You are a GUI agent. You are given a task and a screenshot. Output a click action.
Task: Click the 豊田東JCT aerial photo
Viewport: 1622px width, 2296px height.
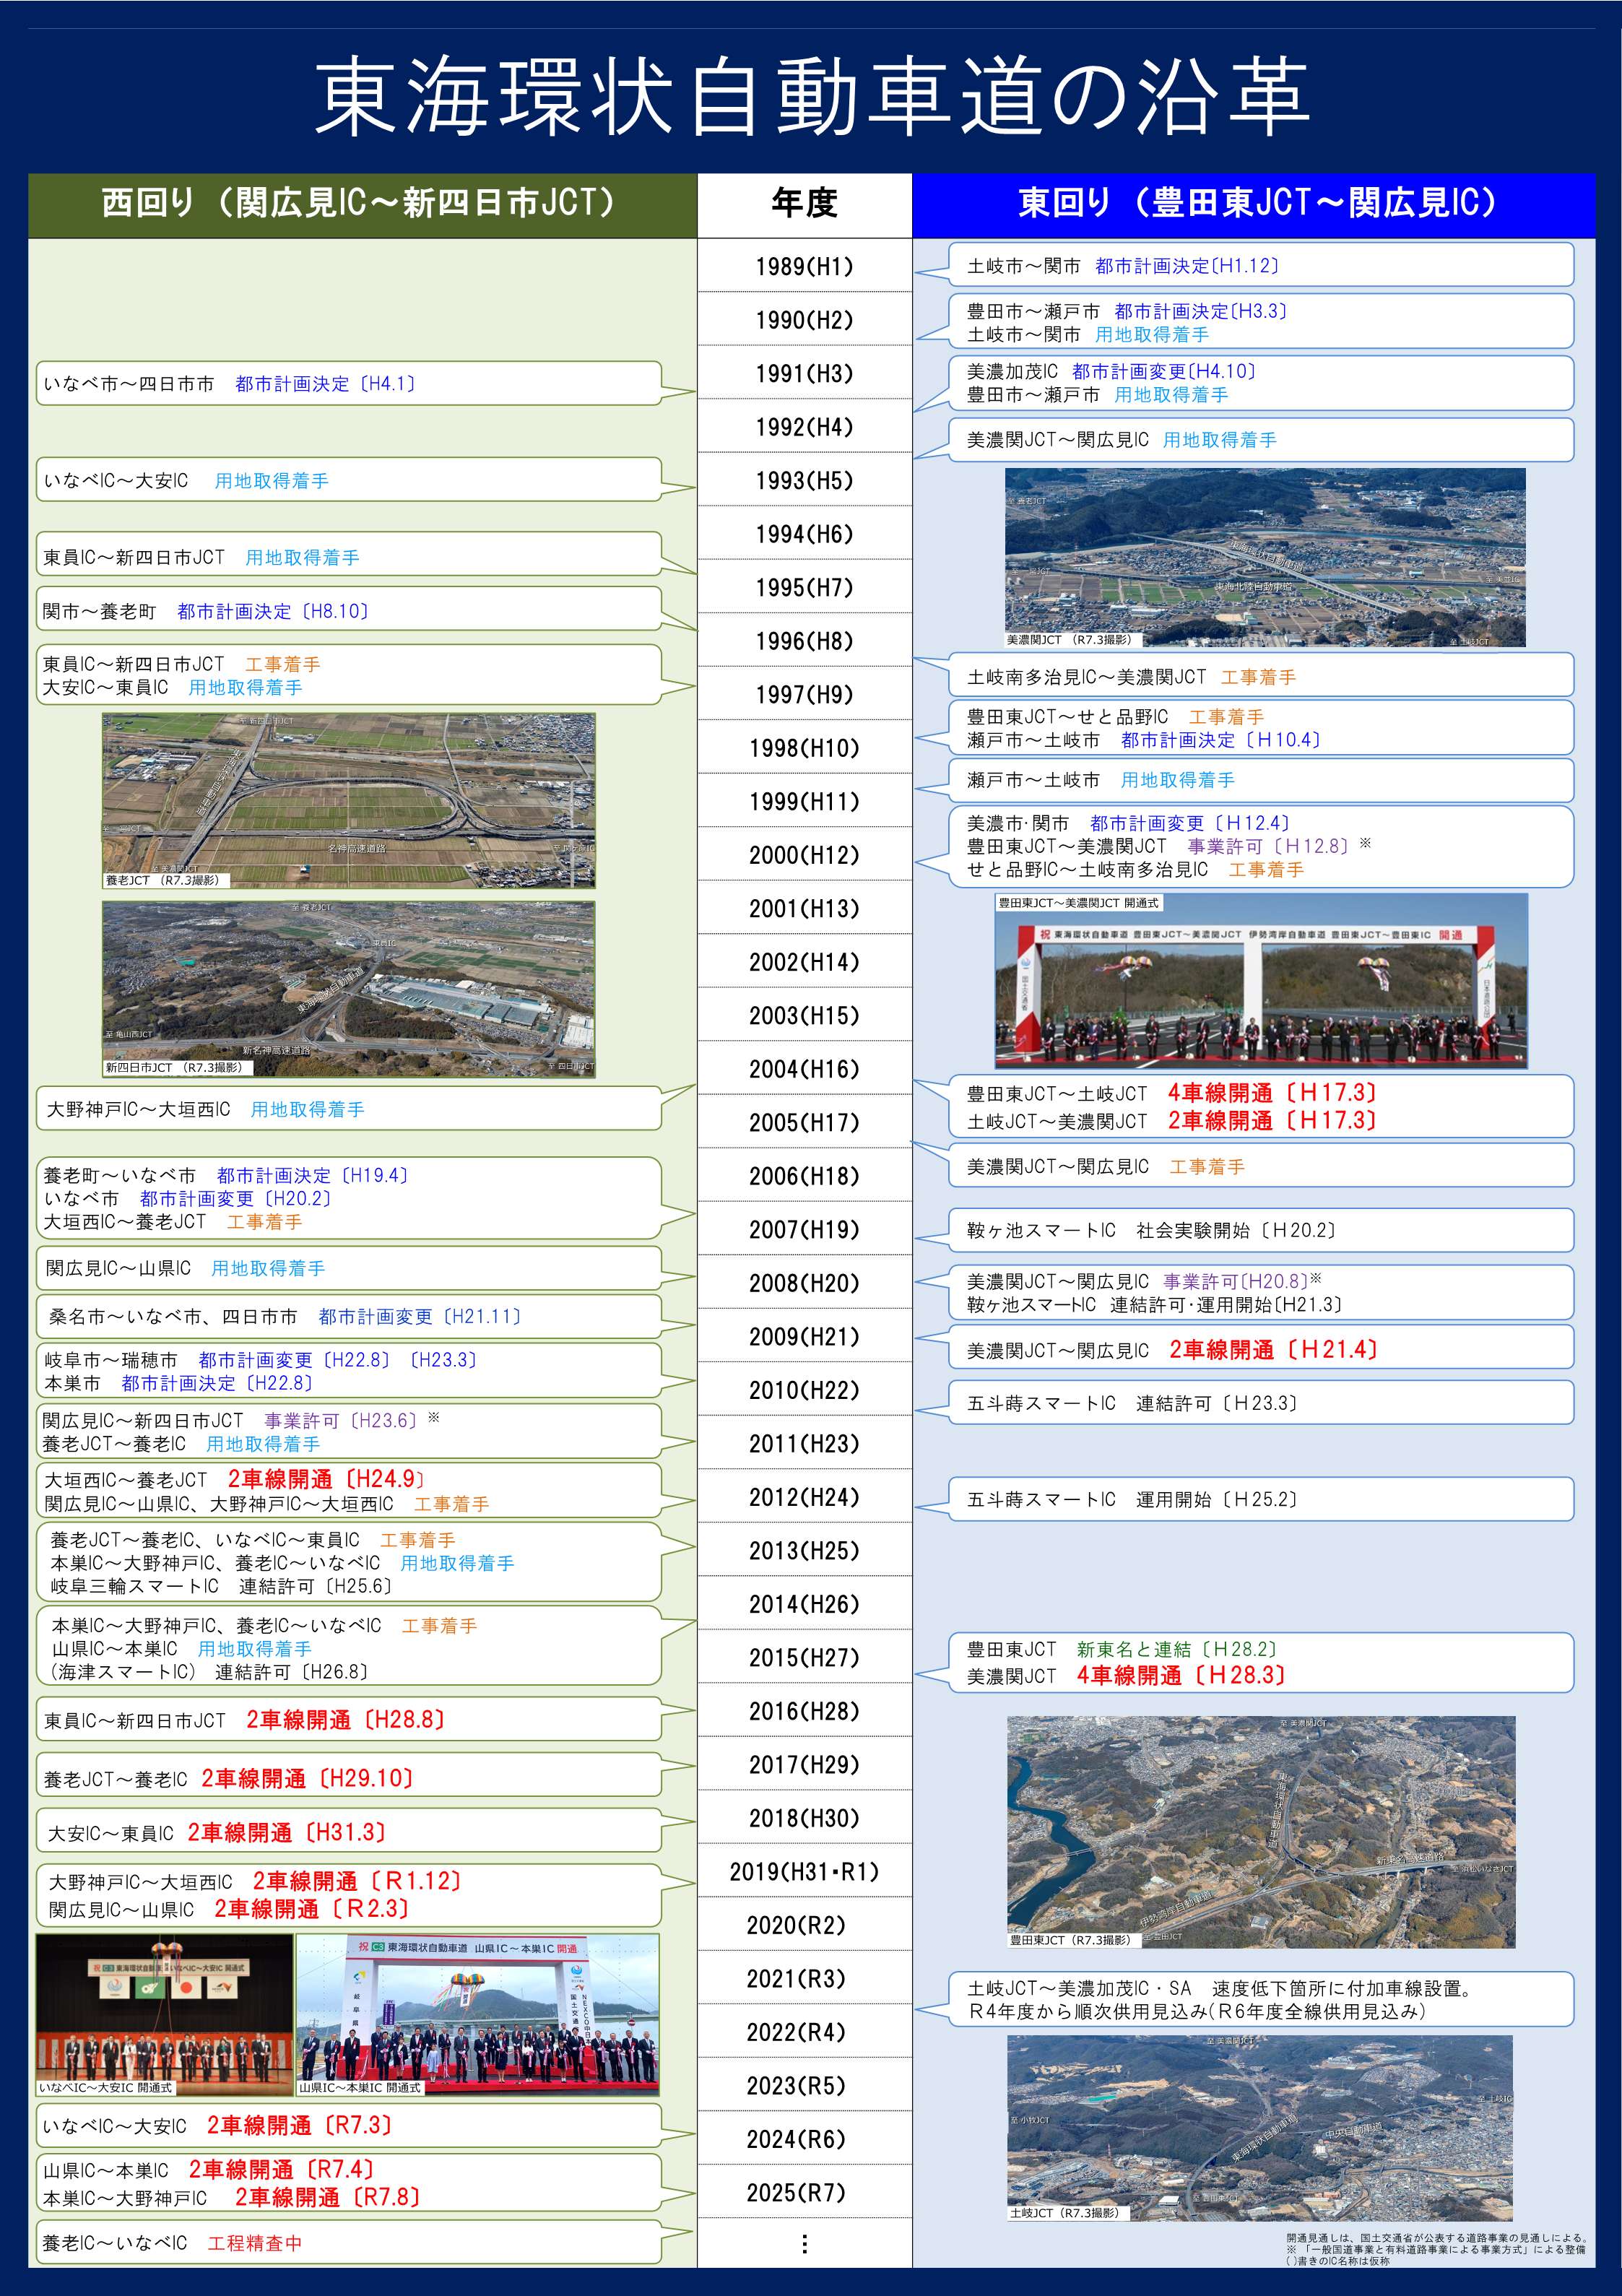click(1261, 1831)
